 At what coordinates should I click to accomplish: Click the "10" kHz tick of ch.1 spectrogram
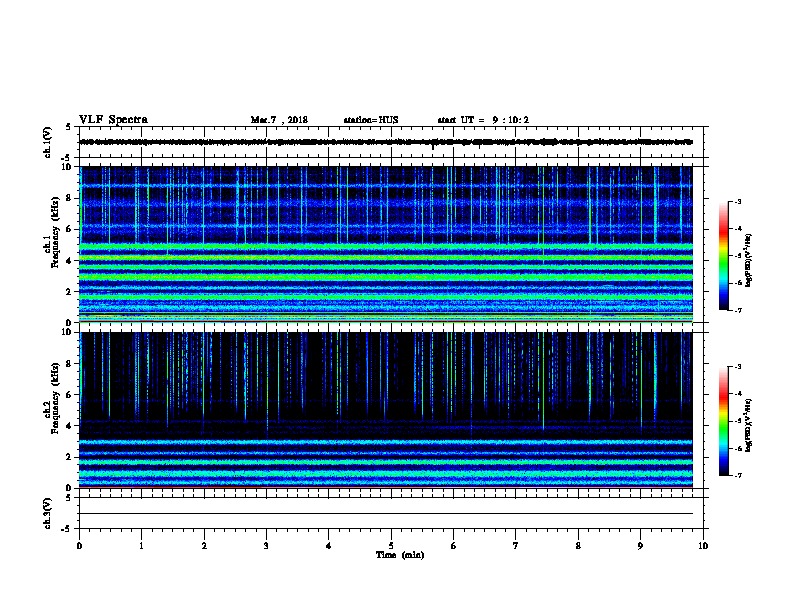(68, 167)
